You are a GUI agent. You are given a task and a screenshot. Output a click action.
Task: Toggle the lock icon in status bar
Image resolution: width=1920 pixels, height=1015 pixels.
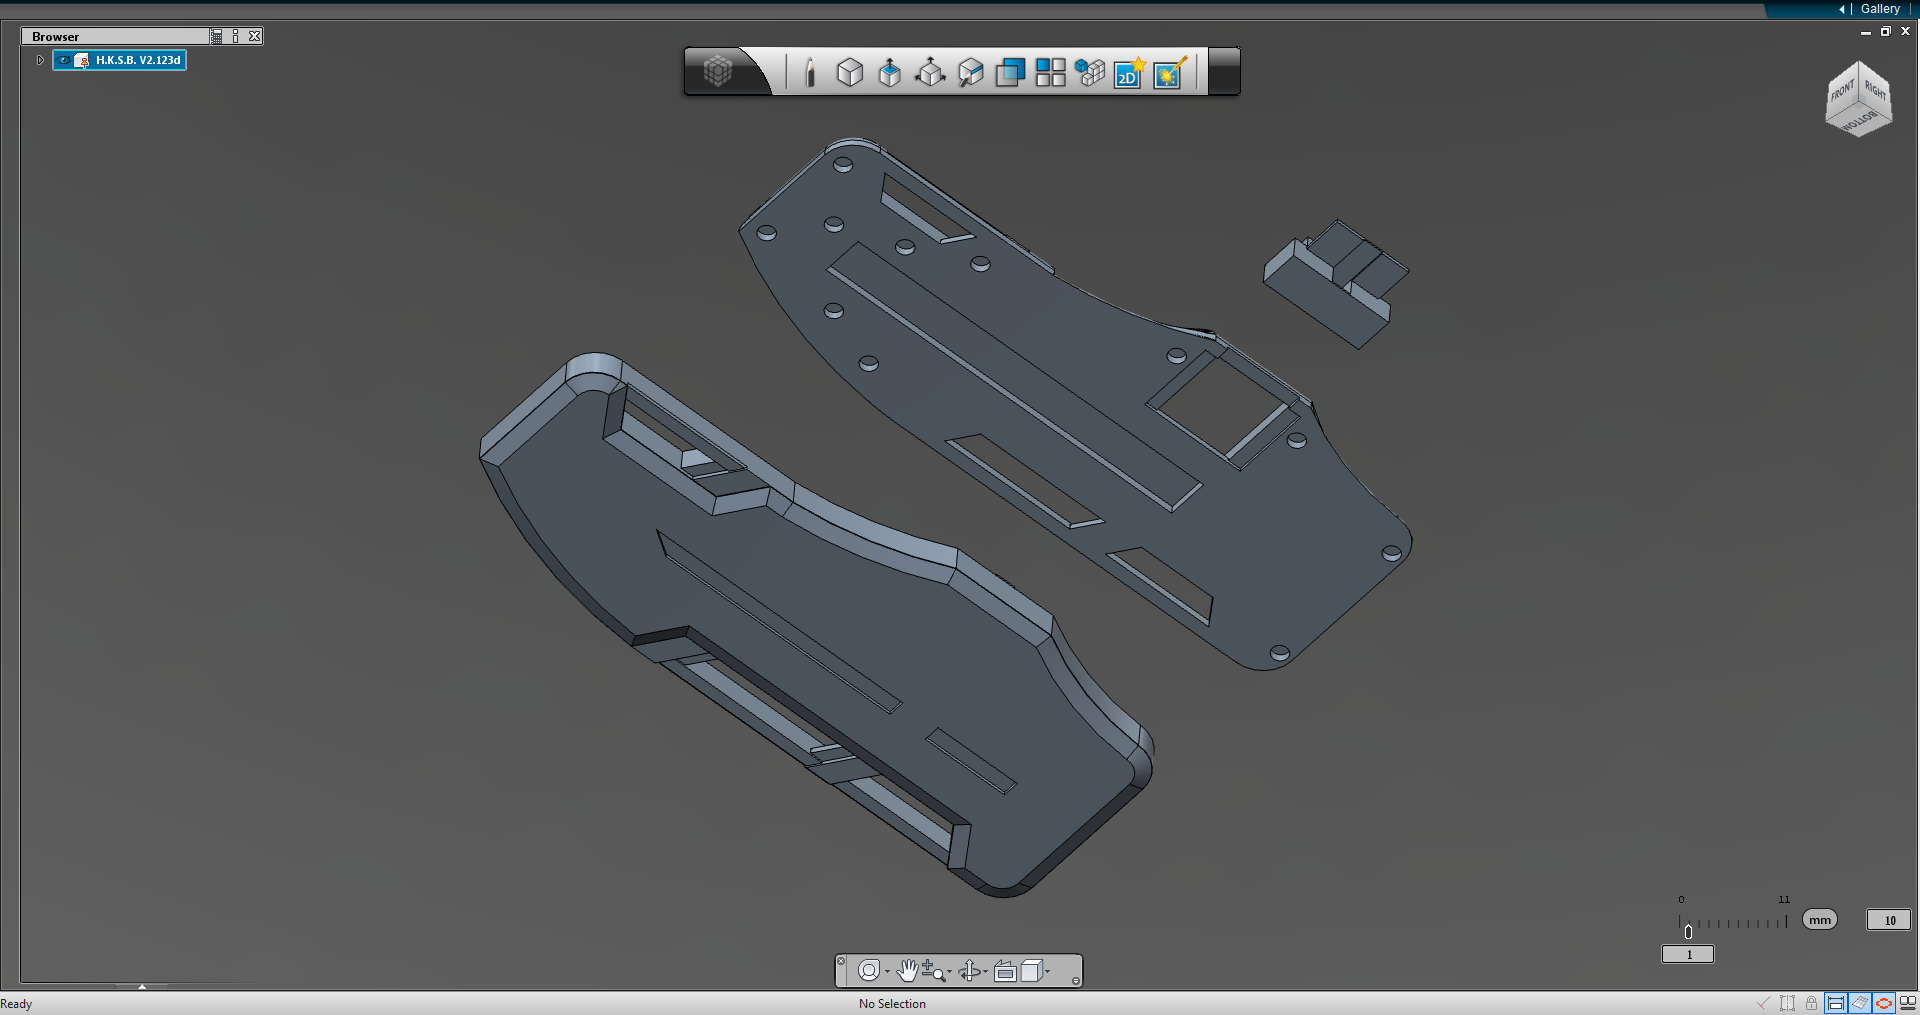pos(1811,1003)
